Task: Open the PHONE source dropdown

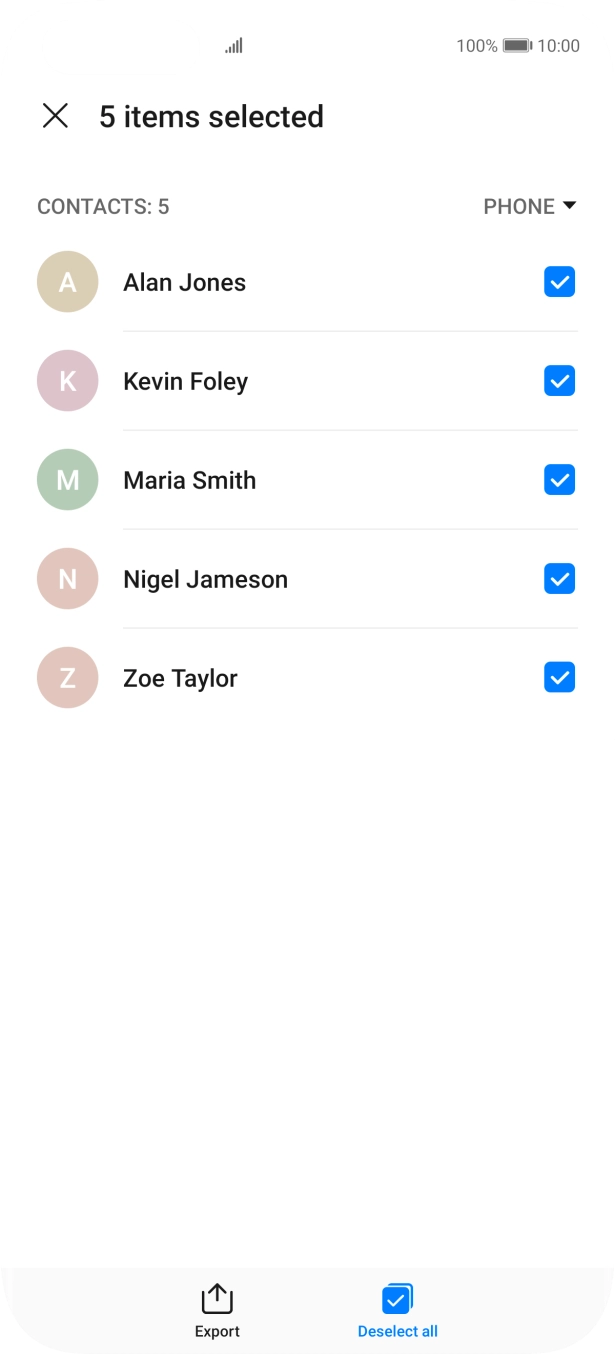Action: coord(519,206)
